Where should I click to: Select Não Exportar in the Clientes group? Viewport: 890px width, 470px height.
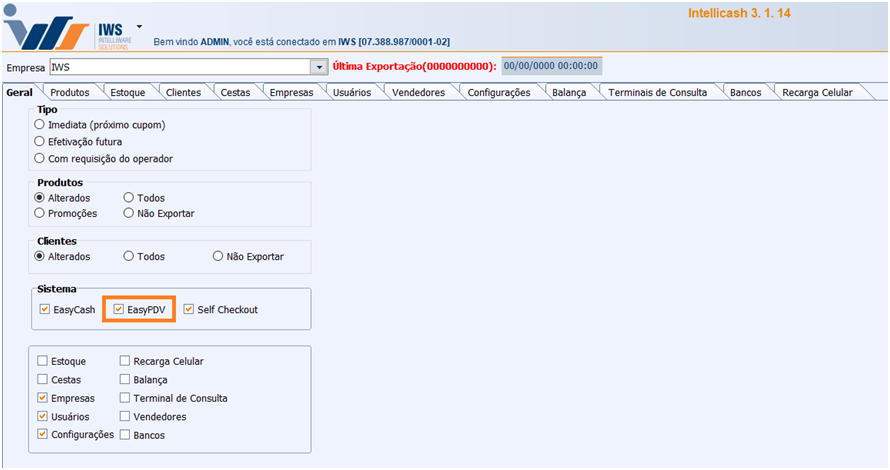[218, 256]
